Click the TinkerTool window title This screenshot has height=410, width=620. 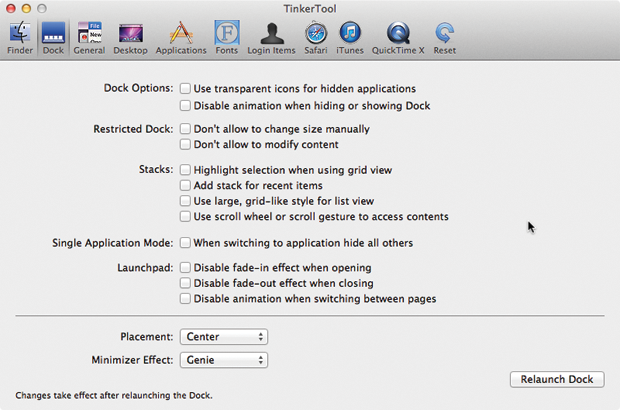tap(310, 9)
